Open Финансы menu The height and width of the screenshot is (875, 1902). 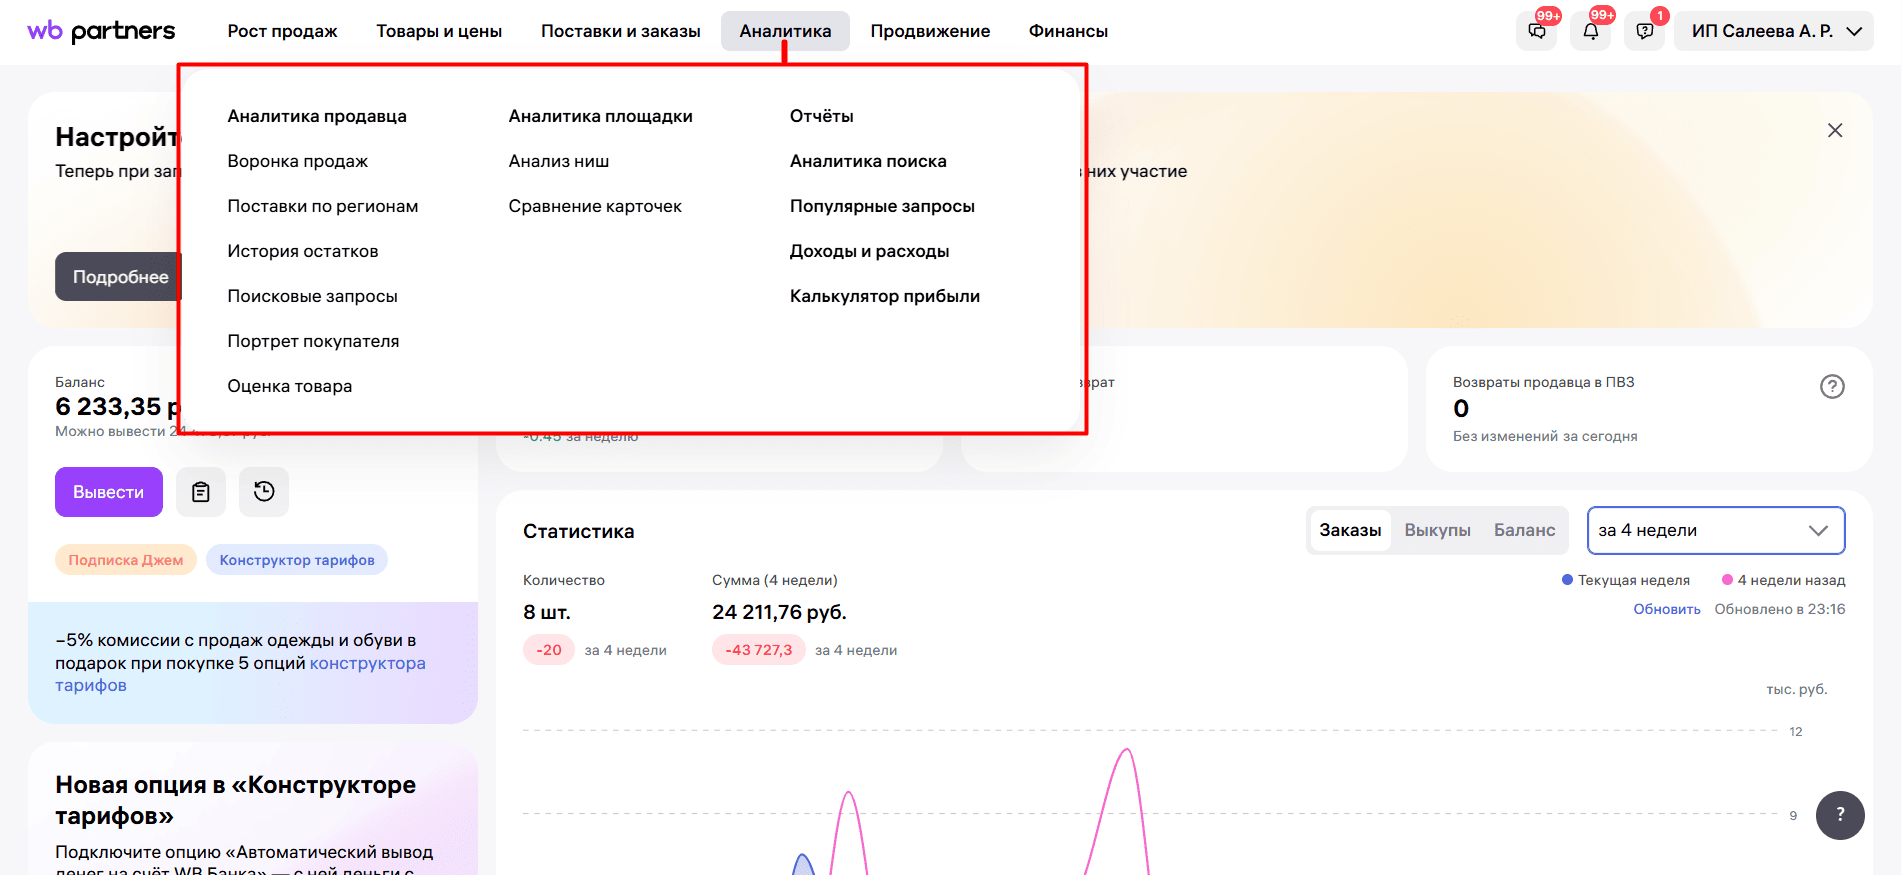1068,31
